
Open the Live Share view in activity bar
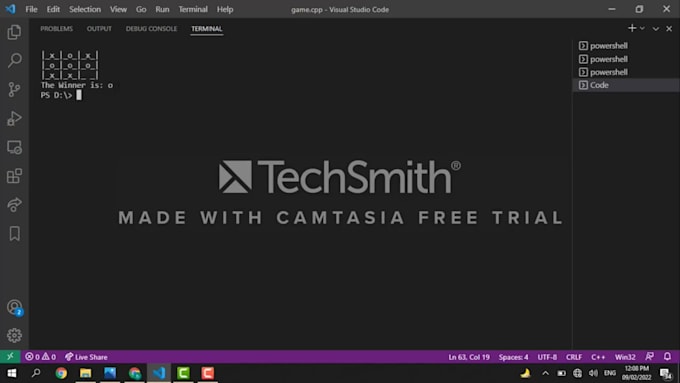[x=14, y=205]
